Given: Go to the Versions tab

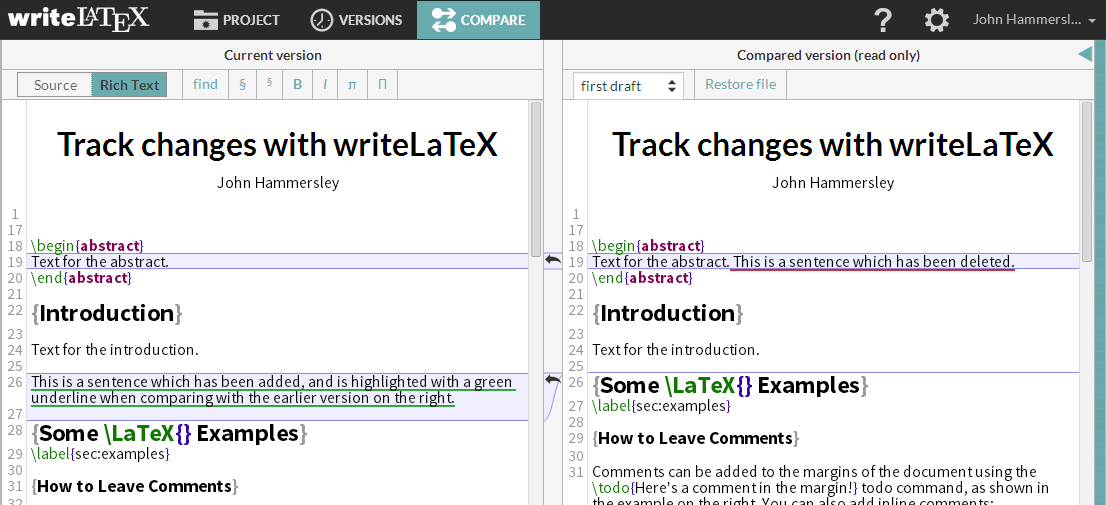Looking at the screenshot, I should click(356, 20).
